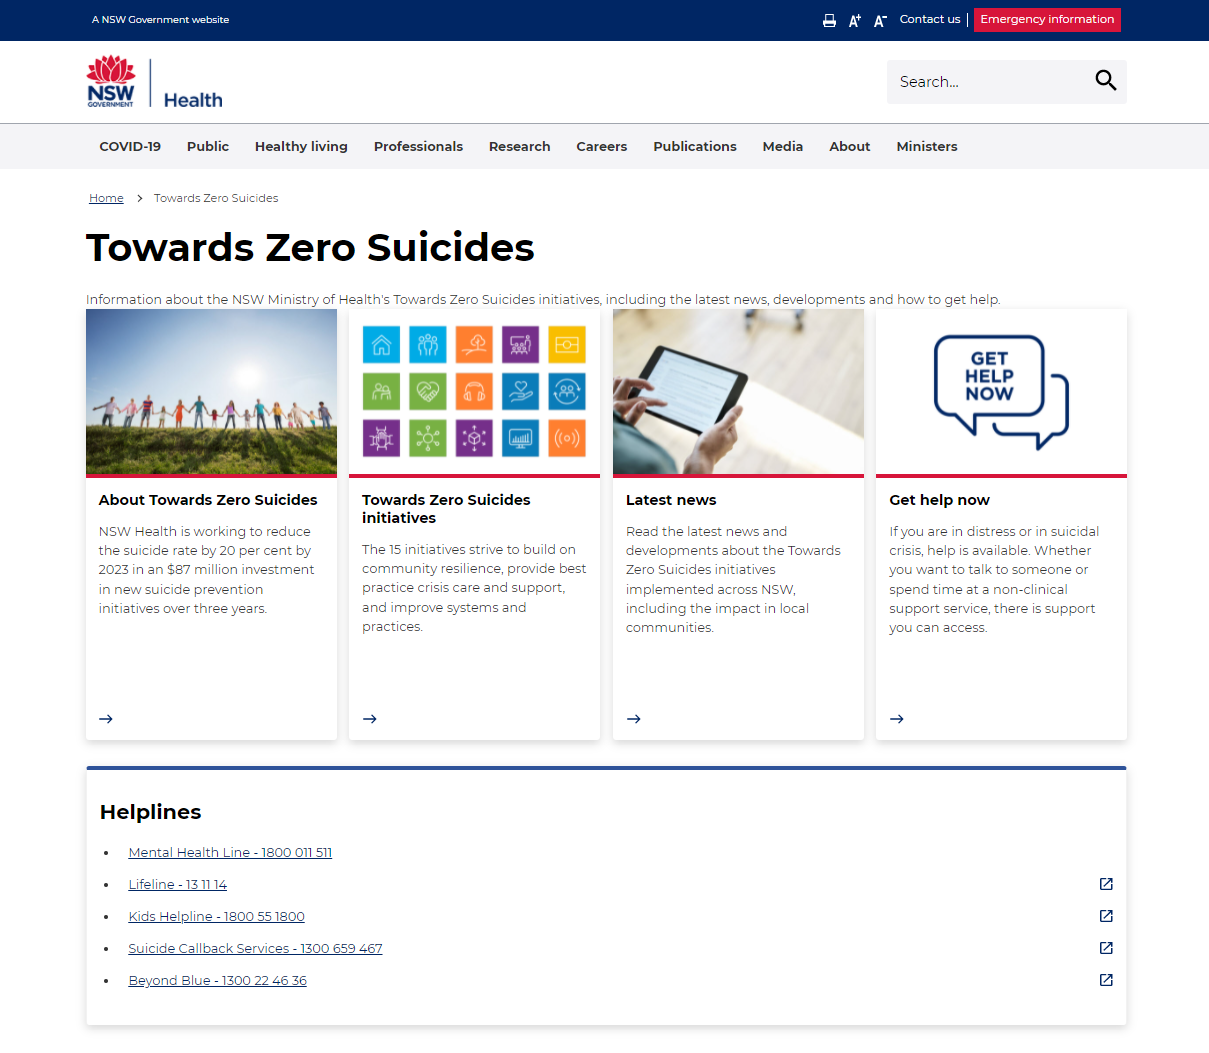Screen dimensions: 1209x1053
Task: Click external link icon beside Suicide Callback Services
Action: 1106,948
